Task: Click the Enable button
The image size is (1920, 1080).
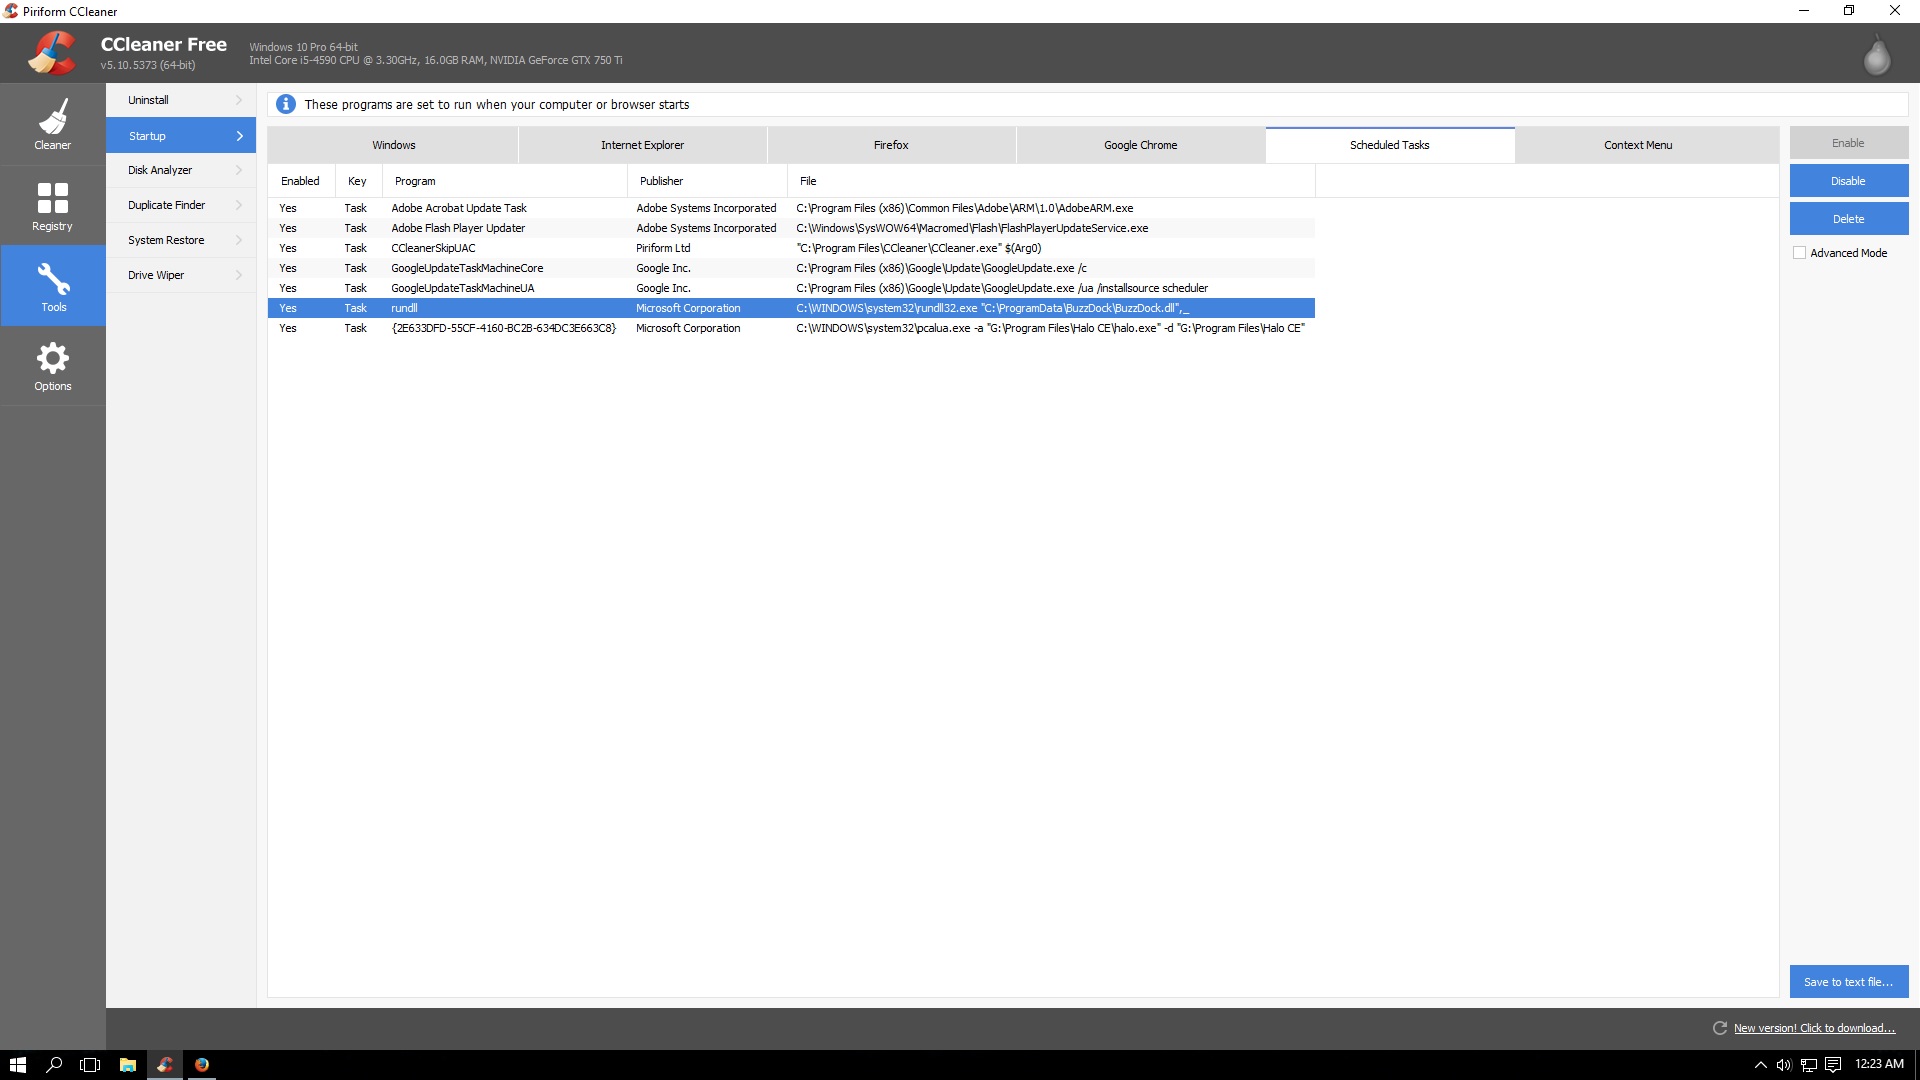Action: pyautogui.click(x=1848, y=143)
